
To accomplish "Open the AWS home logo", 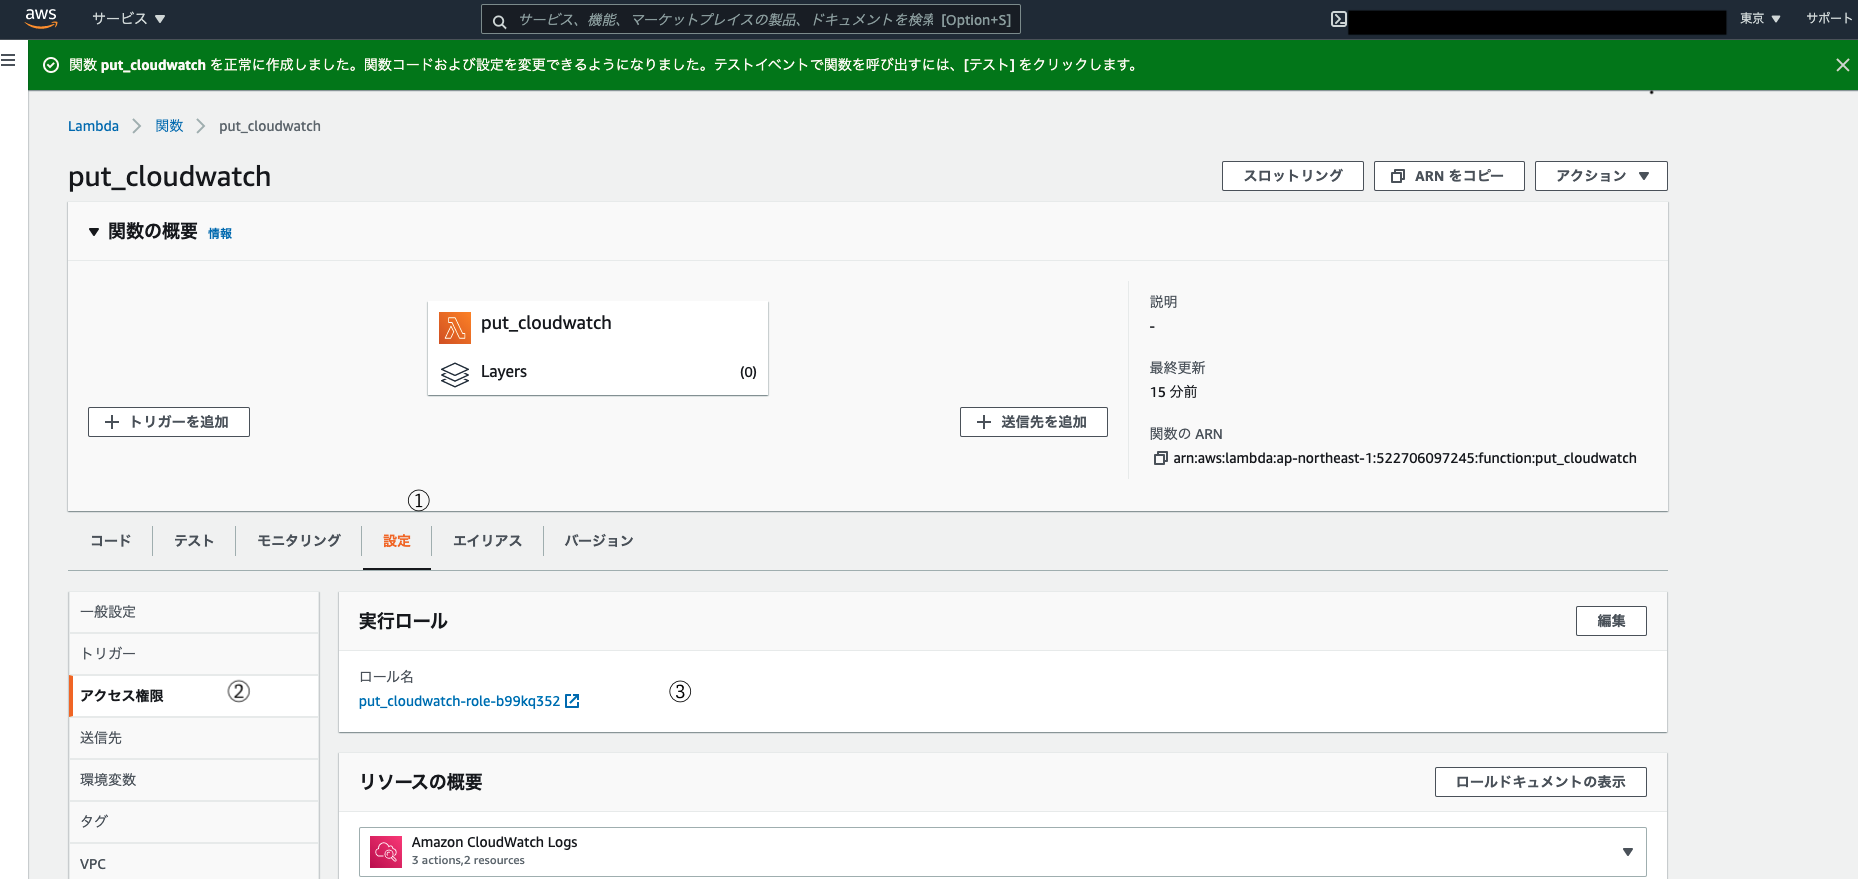I will point(41,18).
